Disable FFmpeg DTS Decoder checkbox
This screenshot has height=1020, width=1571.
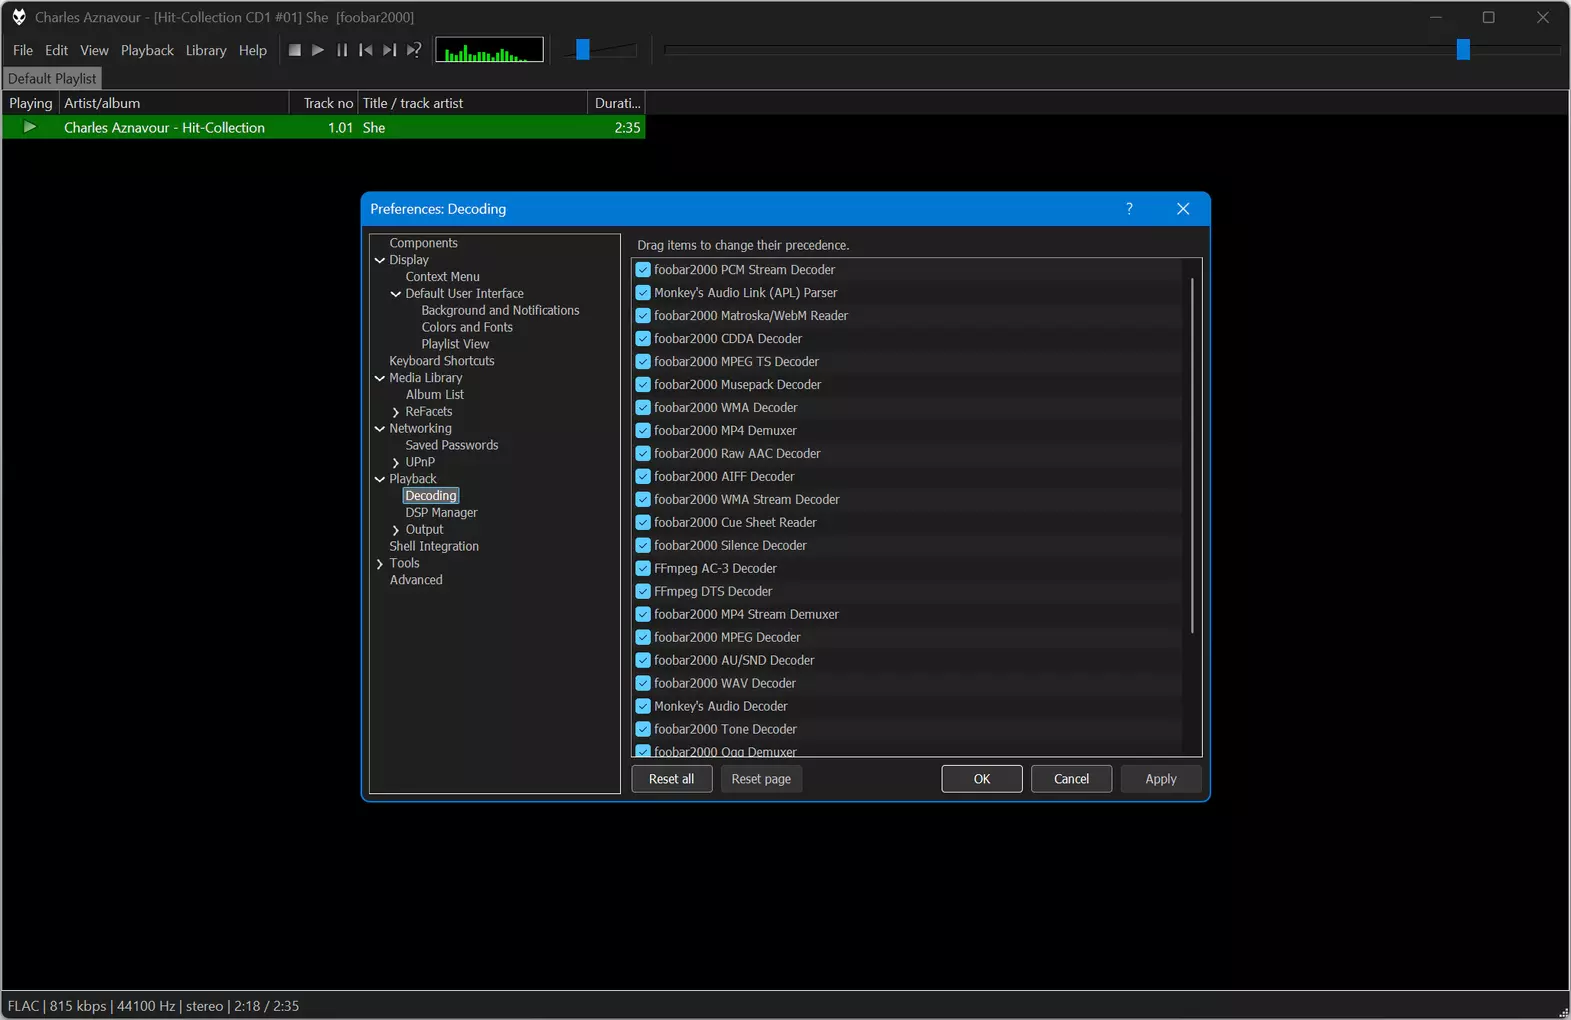click(643, 592)
